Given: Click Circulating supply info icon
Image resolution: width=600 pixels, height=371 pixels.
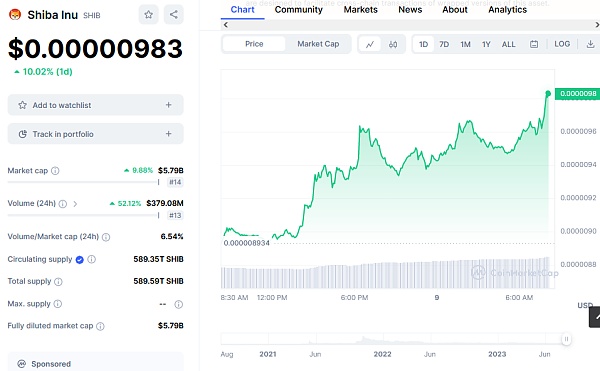Looking at the screenshot, I should pos(91,259).
